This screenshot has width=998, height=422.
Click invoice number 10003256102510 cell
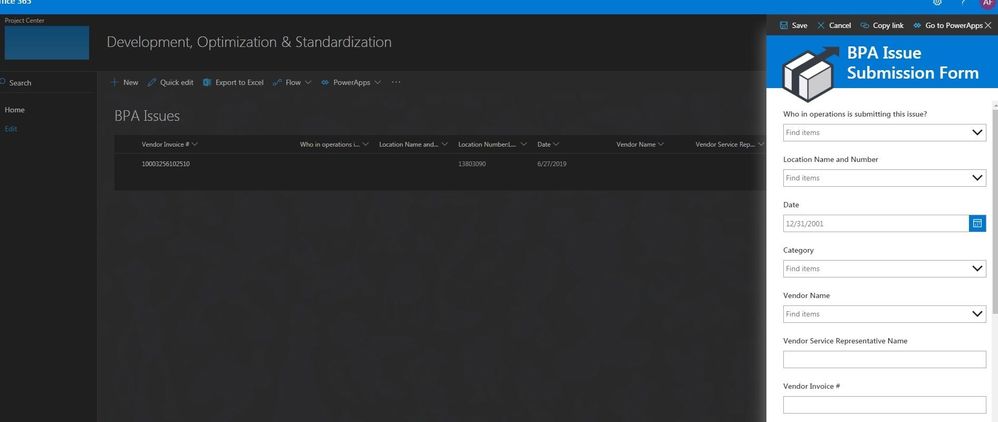pyautogui.click(x=165, y=164)
